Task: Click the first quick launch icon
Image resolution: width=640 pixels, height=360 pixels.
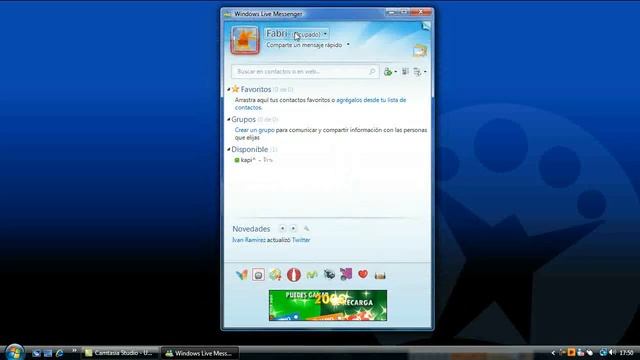Action: tap(36, 353)
